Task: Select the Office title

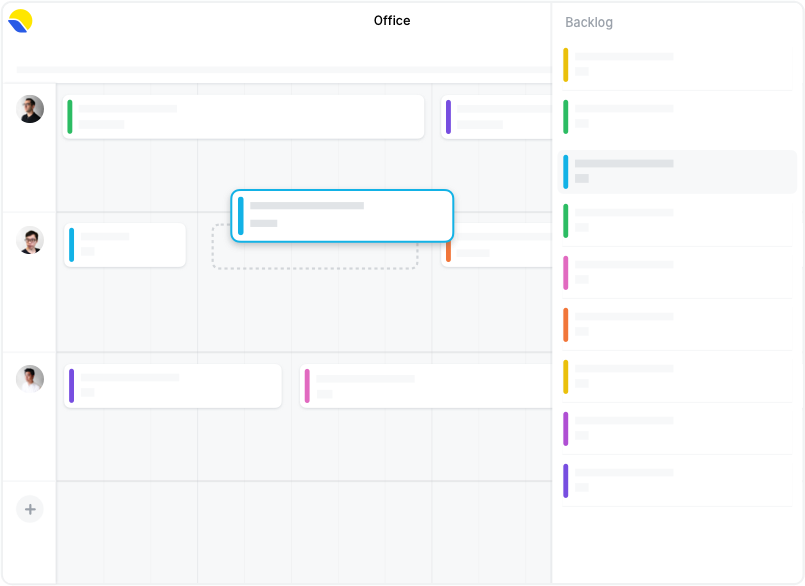Action: (392, 21)
